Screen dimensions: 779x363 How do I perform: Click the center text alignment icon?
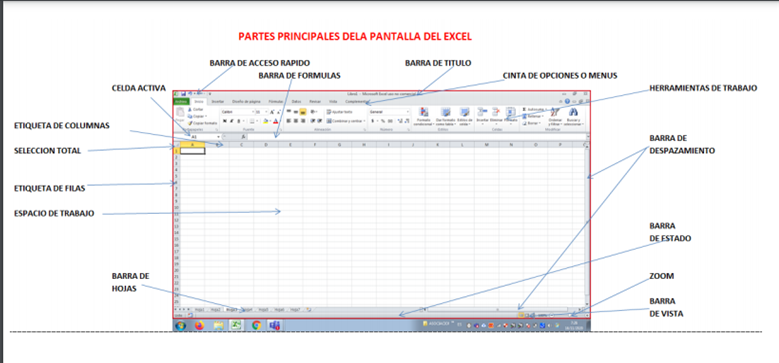(296, 121)
